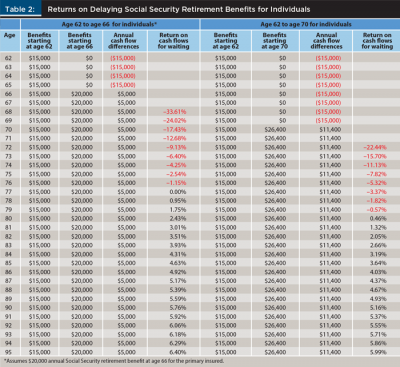
Task: Click the 'Age 62 to age 70 for individuals' header
Action: click(306, 24)
